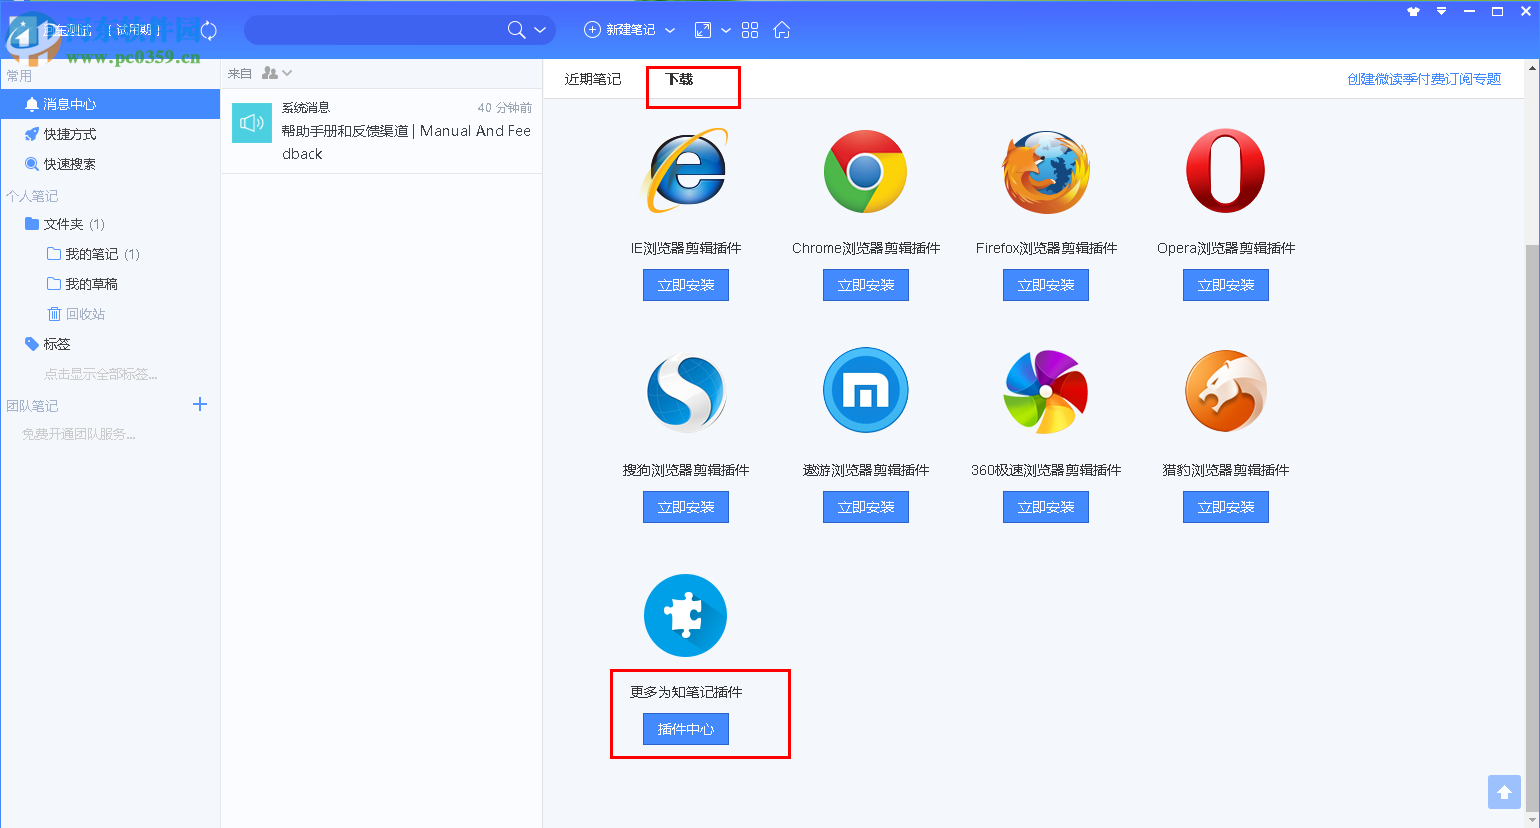
Task: Click the Maxthon browser icon
Action: click(x=866, y=391)
